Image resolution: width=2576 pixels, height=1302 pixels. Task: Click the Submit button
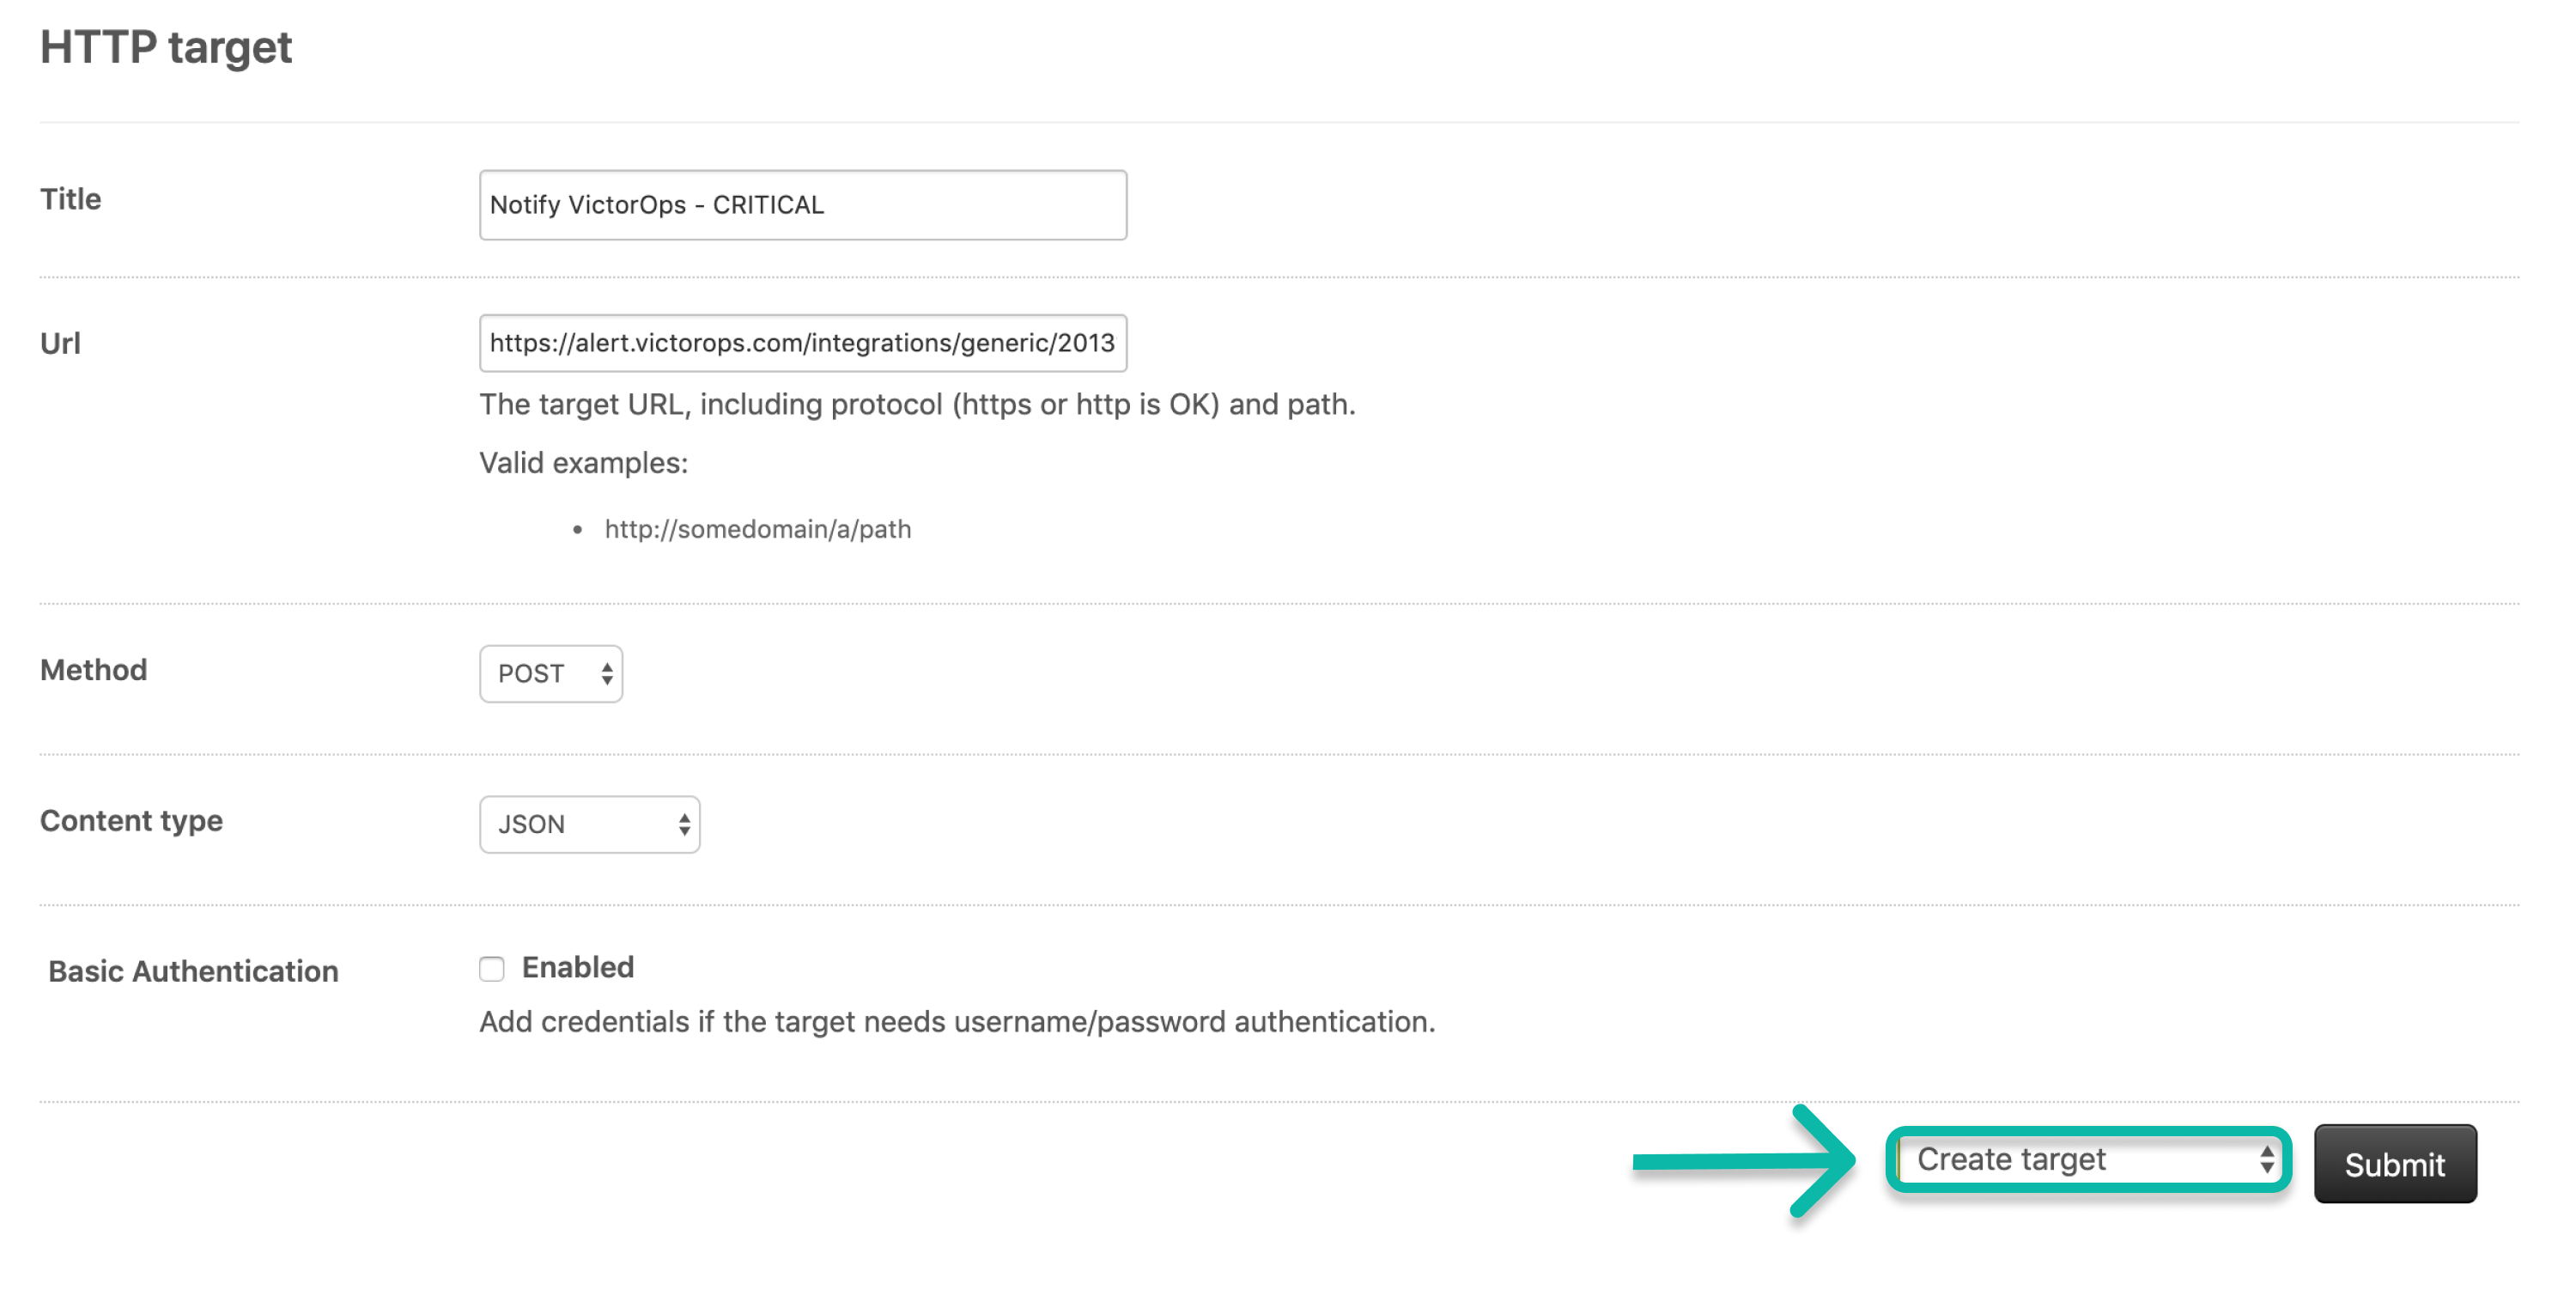[2395, 1164]
